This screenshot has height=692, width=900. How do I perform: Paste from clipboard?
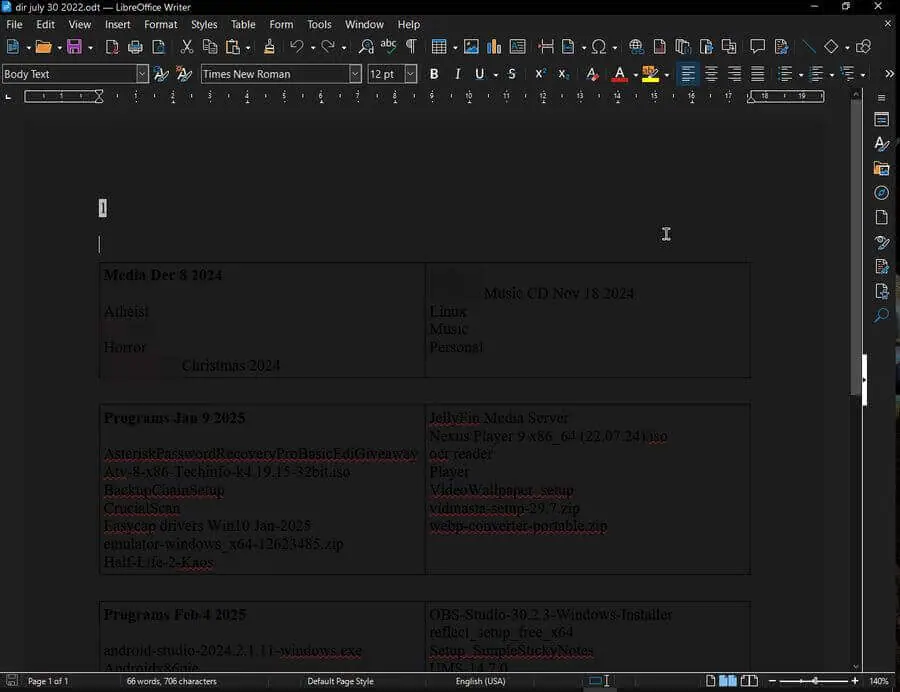point(233,47)
